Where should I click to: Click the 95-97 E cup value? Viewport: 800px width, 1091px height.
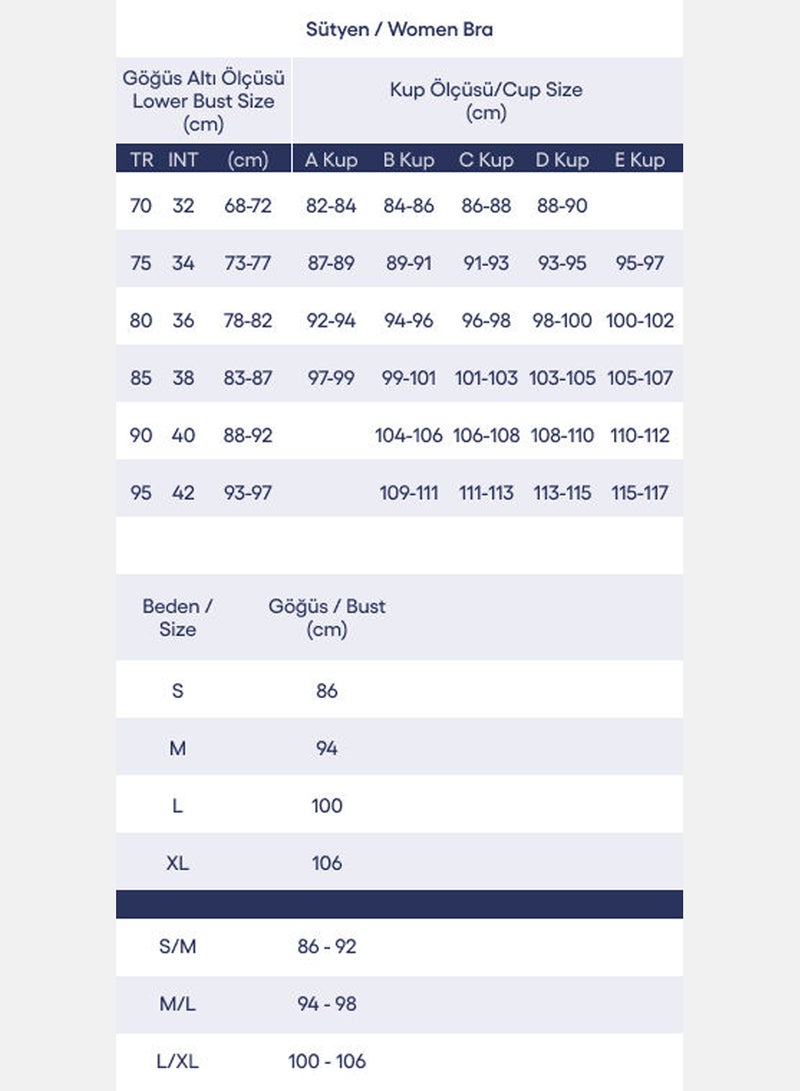[640, 263]
